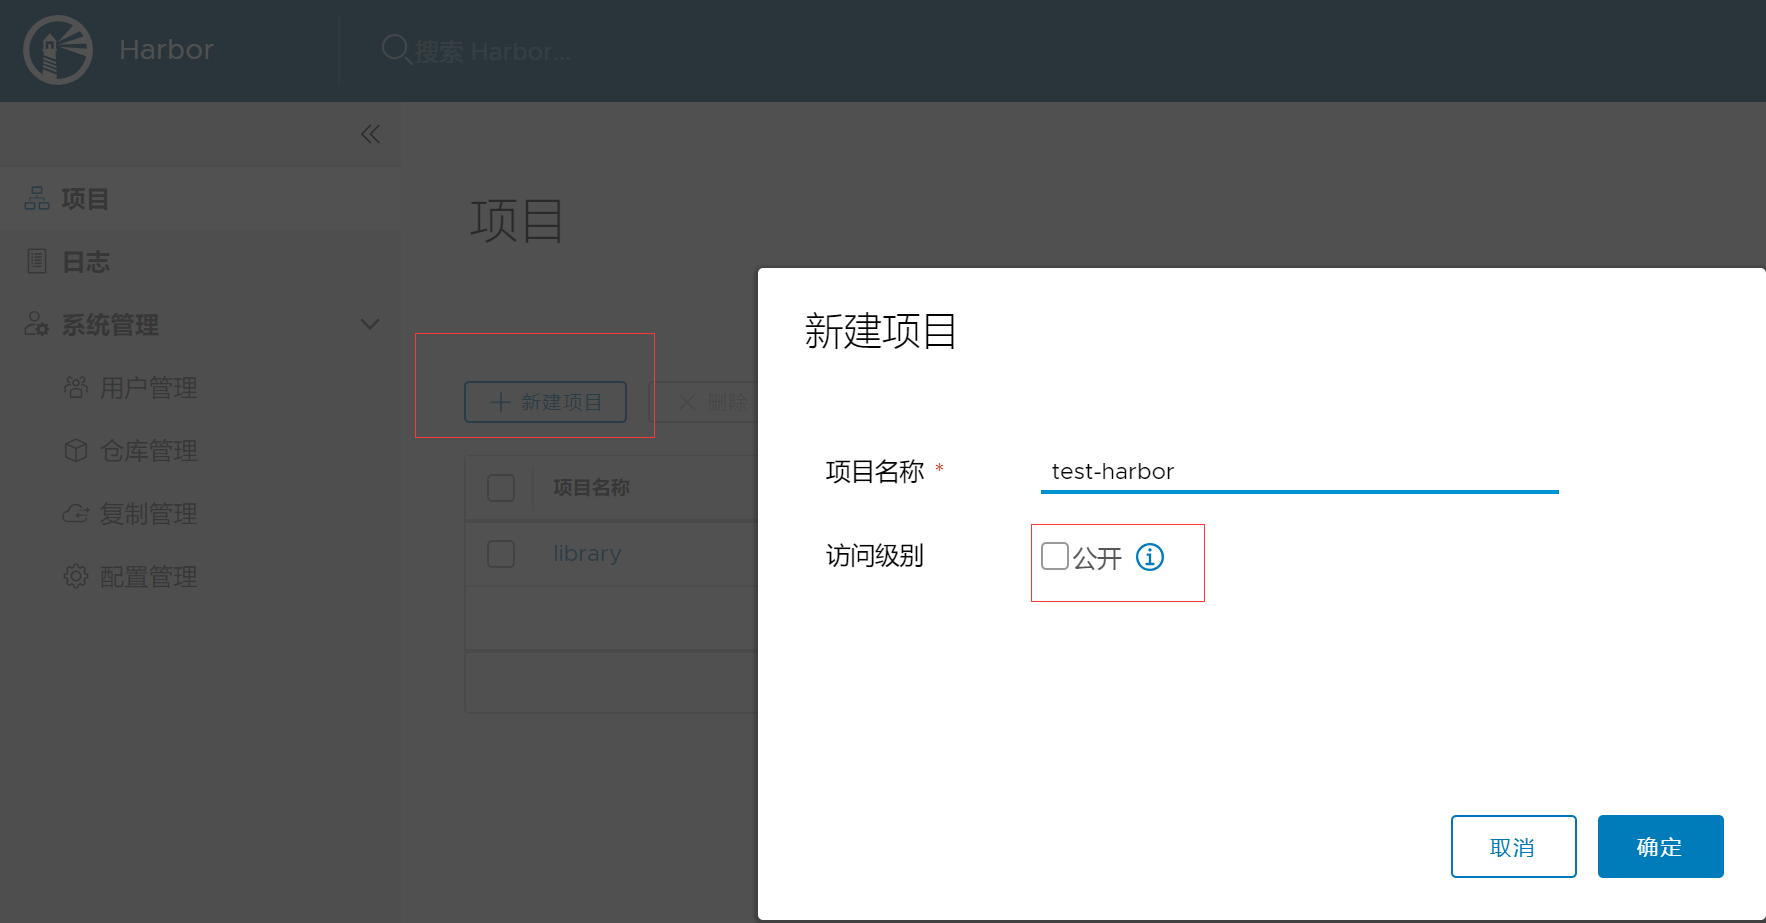
Task: Click the info icon beside 公开
Action: click(1150, 557)
